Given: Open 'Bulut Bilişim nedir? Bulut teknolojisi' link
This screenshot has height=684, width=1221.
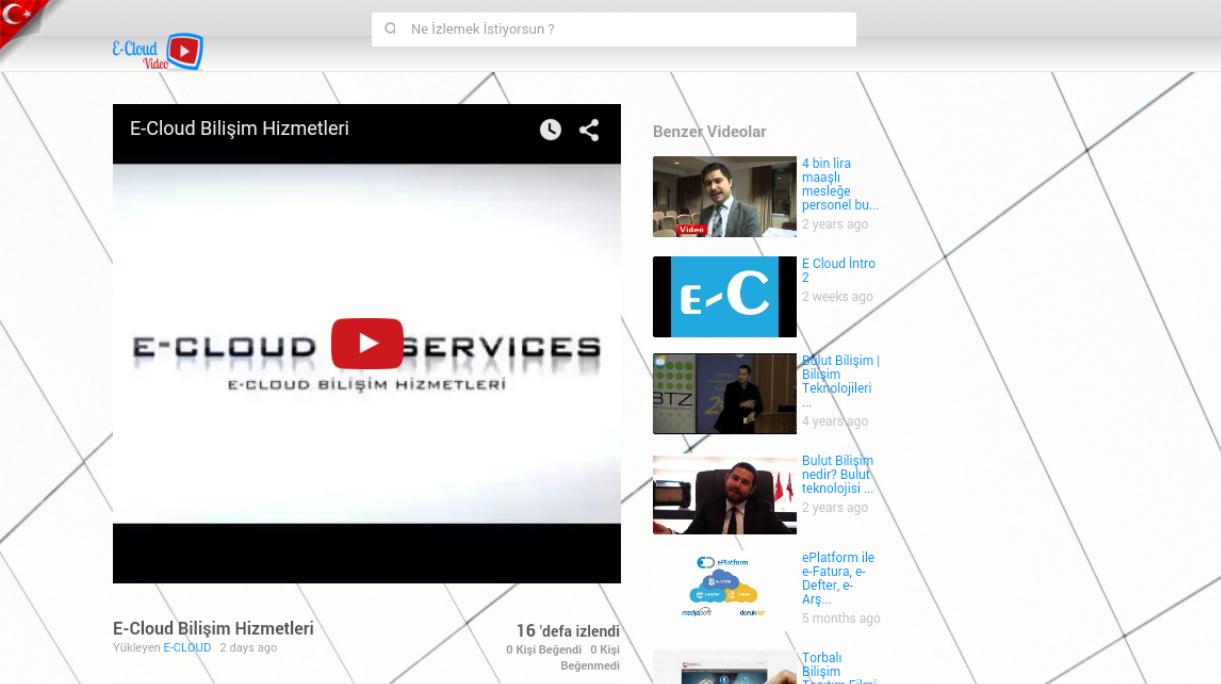Looking at the screenshot, I should 837,475.
